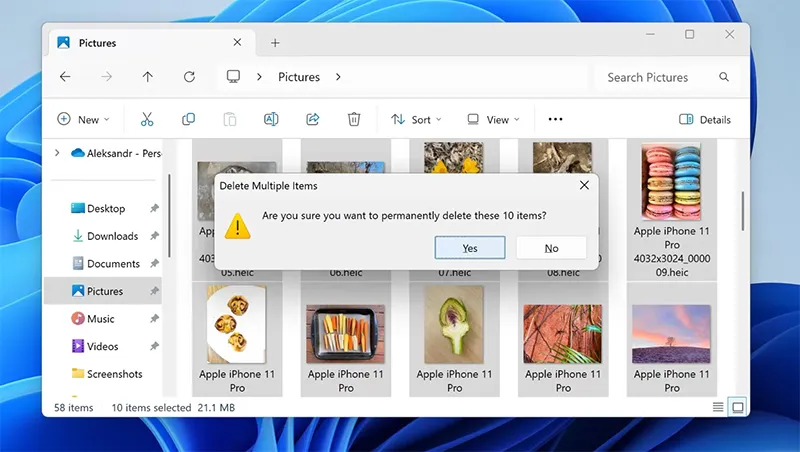Screen dimensions: 800x452
Task: Click the This PC monitor icon in address bar
Action: tap(233, 77)
